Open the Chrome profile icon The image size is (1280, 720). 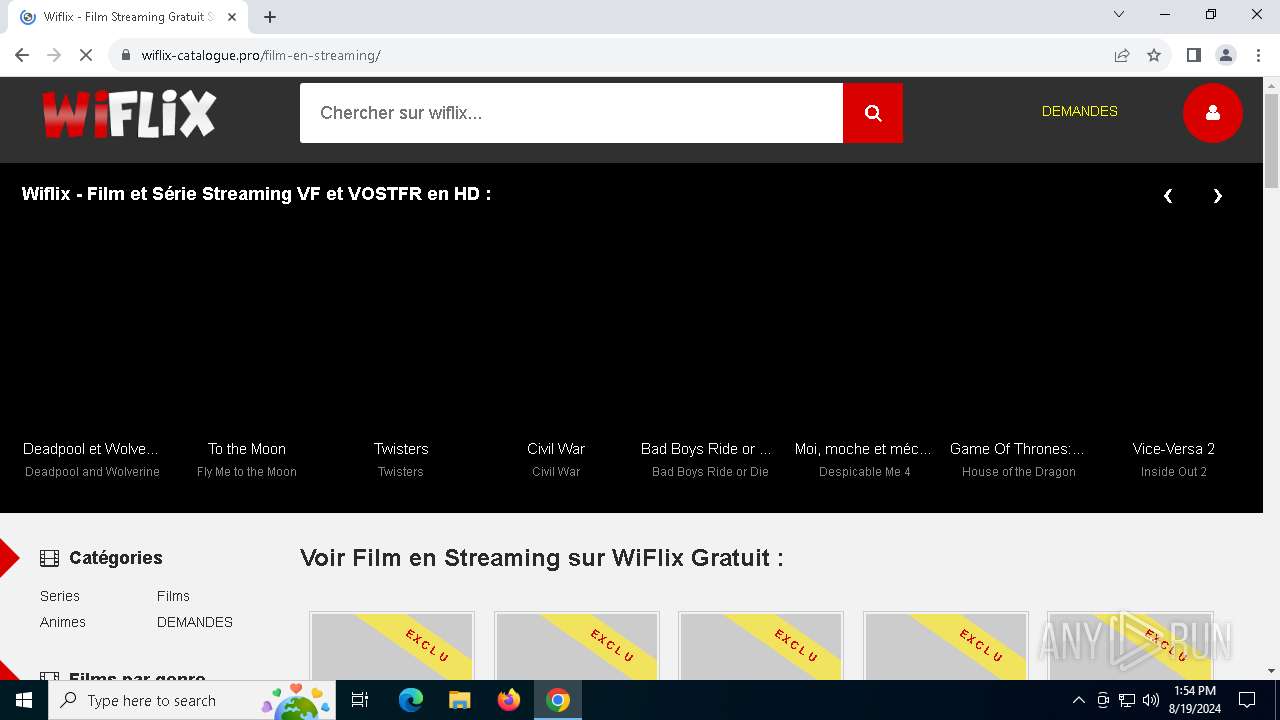(x=1226, y=55)
